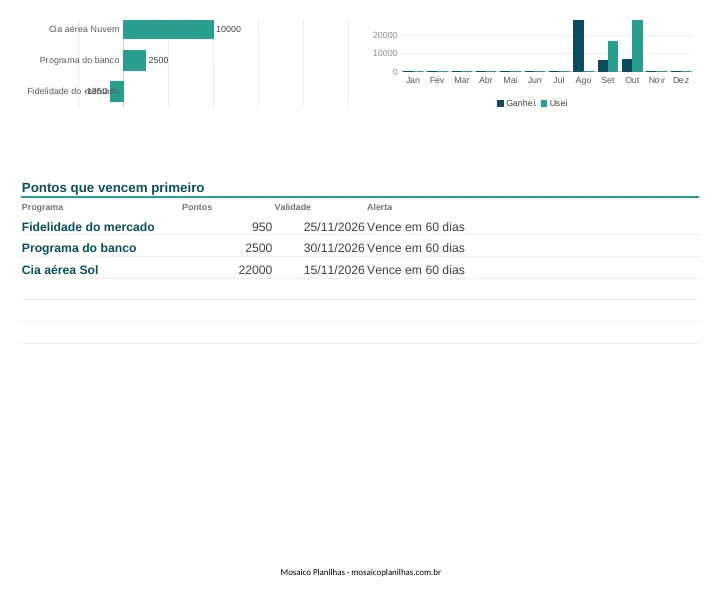This screenshot has height=597, width=719.
Task: Click the 2500 points table cell
Action: pos(259,248)
